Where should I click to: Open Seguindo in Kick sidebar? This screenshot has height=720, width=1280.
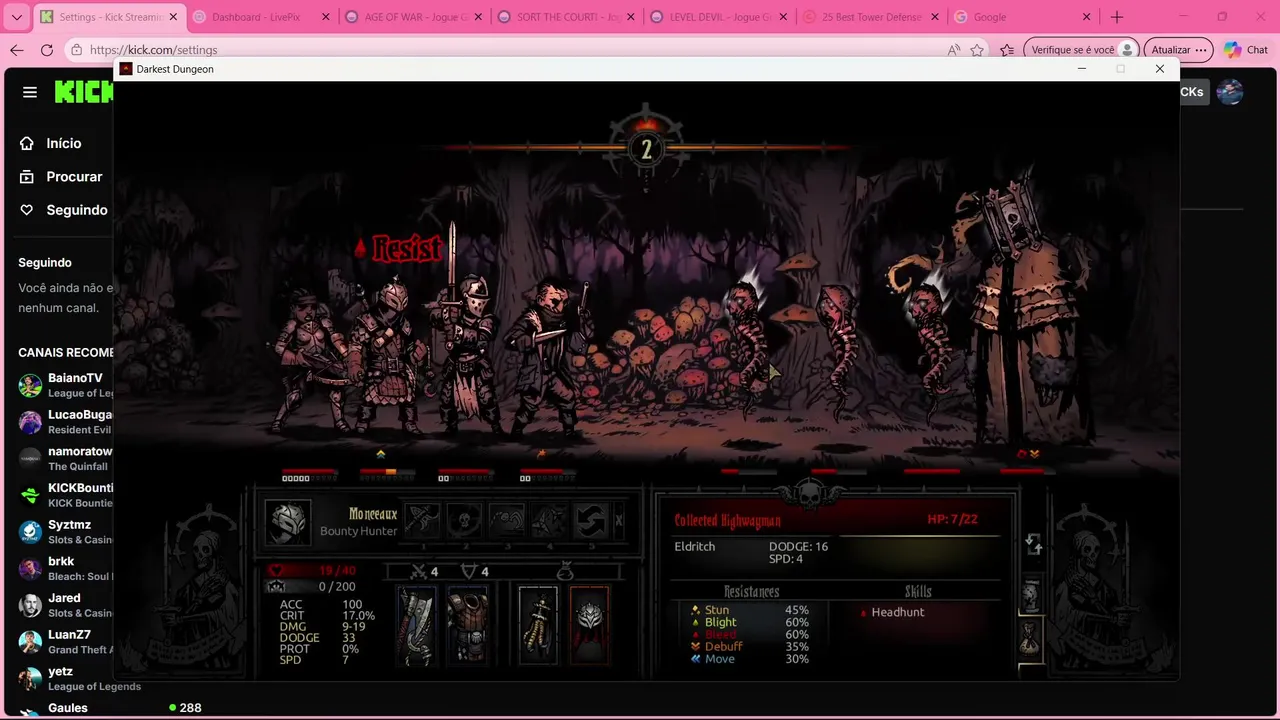(62, 210)
